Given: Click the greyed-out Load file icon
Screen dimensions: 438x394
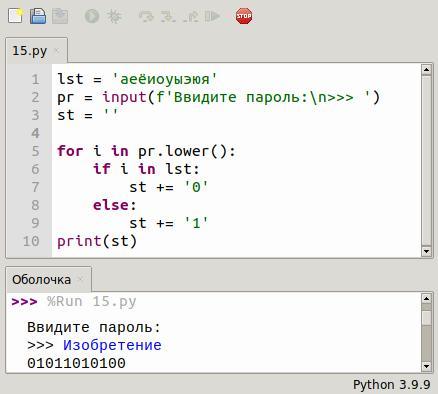Looking at the screenshot, I should click(x=60, y=16).
